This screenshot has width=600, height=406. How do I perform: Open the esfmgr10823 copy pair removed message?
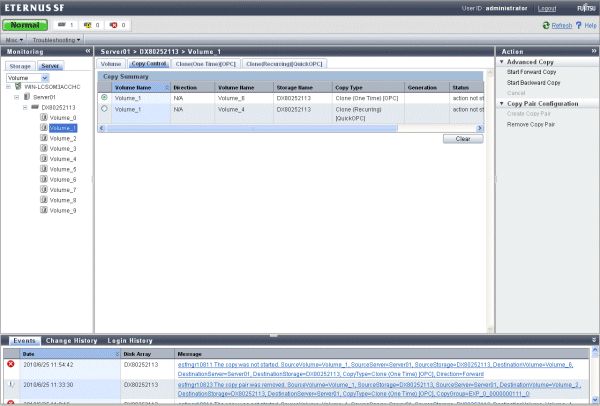click(x=379, y=389)
